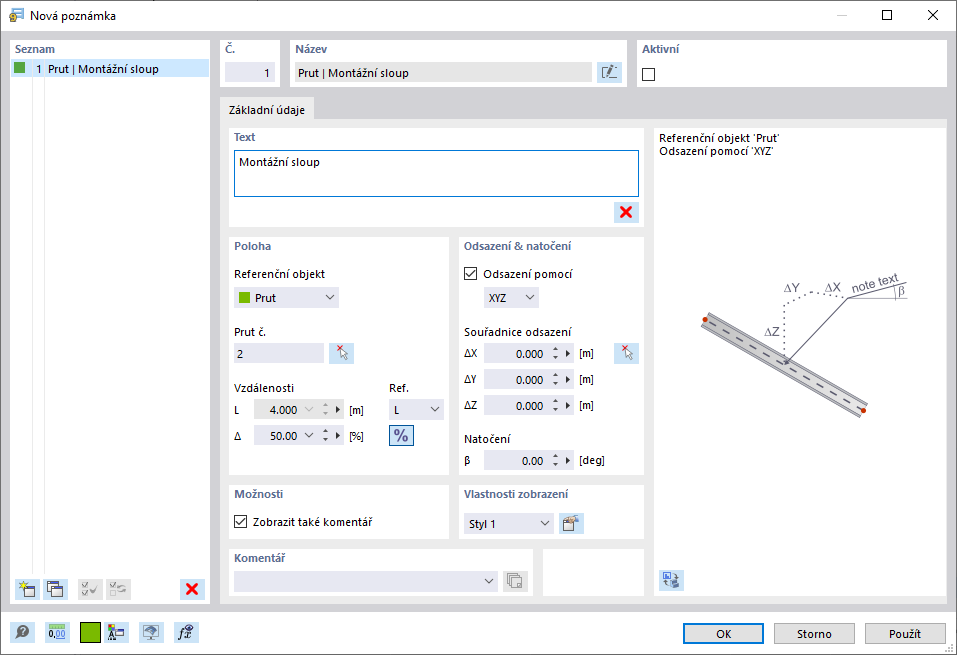Edit display style next to Styl 1

pyautogui.click(x=571, y=523)
